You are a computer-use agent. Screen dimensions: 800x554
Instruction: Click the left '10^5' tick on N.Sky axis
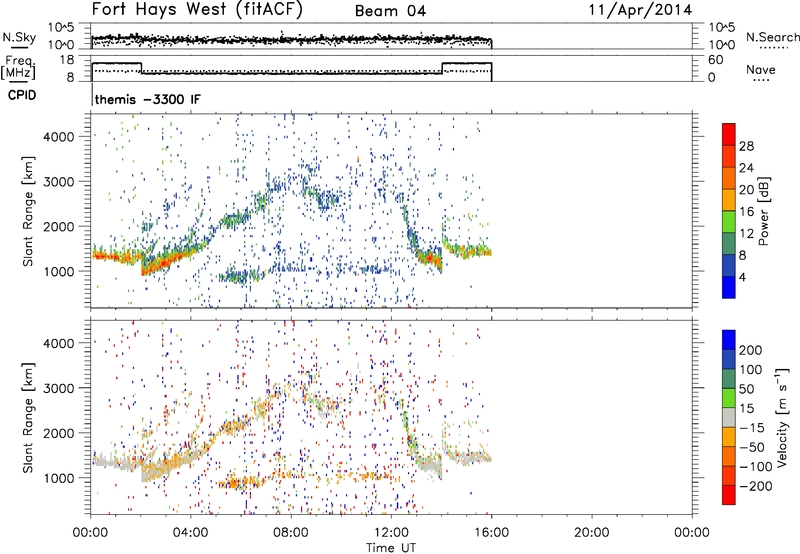(x=61, y=28)
